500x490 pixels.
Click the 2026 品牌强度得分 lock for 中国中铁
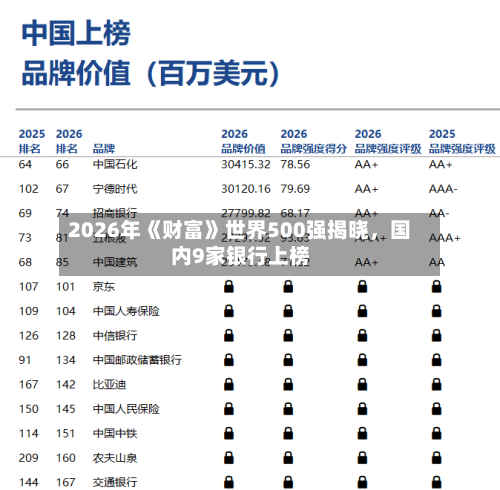(288, 433)
